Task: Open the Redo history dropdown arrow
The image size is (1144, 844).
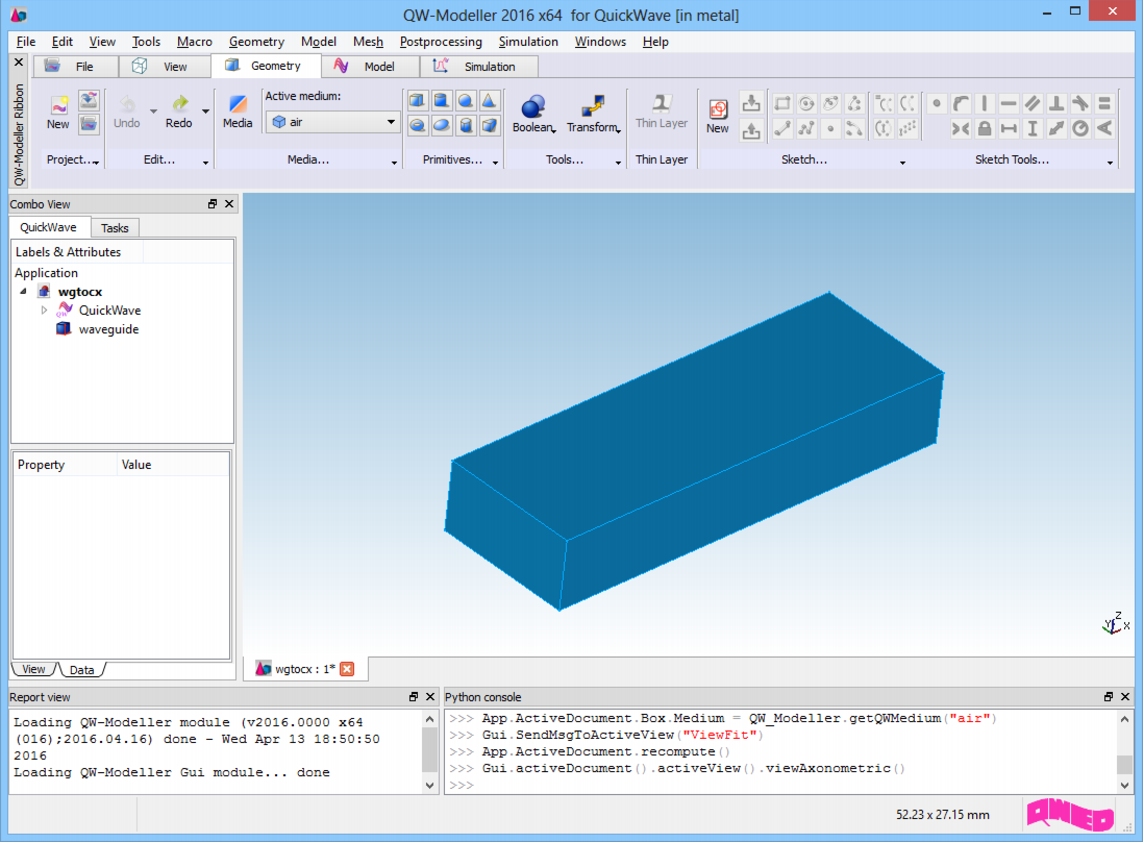Action: (206, 112)
